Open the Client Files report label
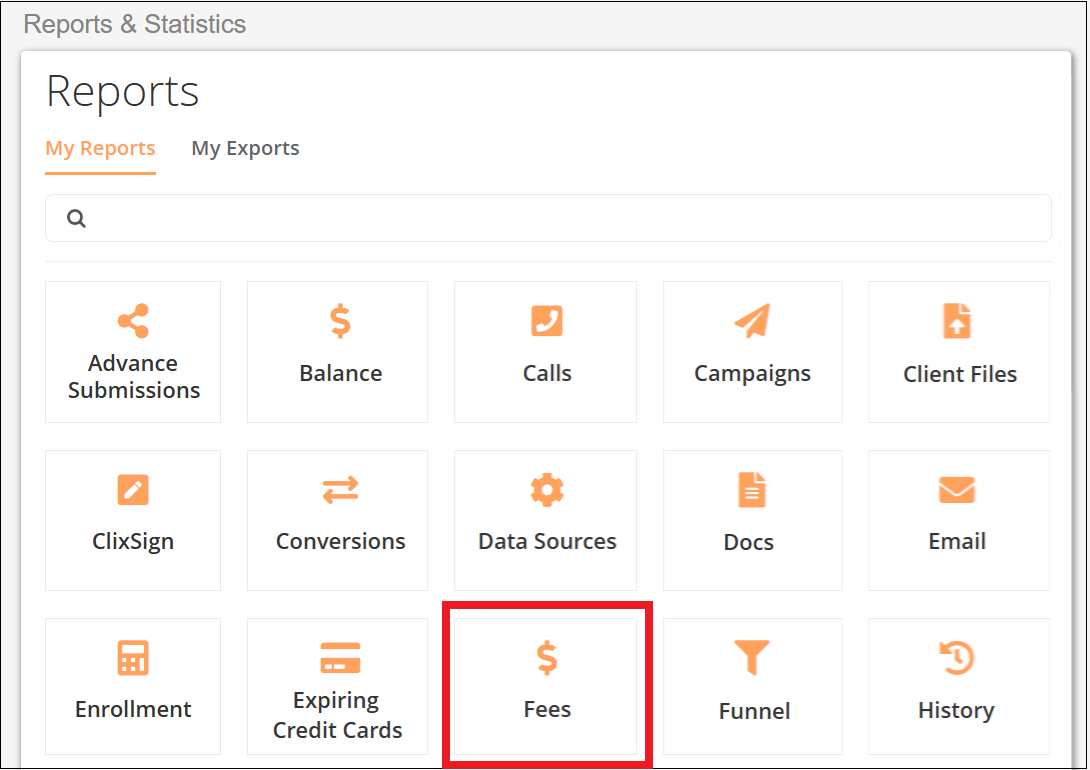Image resolution: width=1090 pixels, height=770 pixels. pos(960,374)
